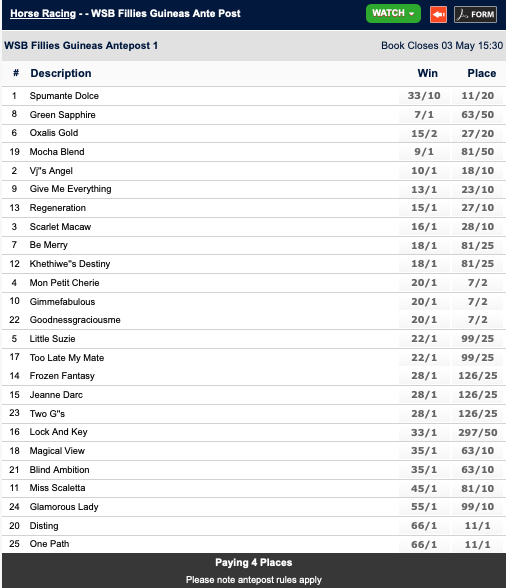The width and height of the screenshot is (507, 588).
Task: Select Spumante Dolce win odds 33/10
Action: (424, 96)
